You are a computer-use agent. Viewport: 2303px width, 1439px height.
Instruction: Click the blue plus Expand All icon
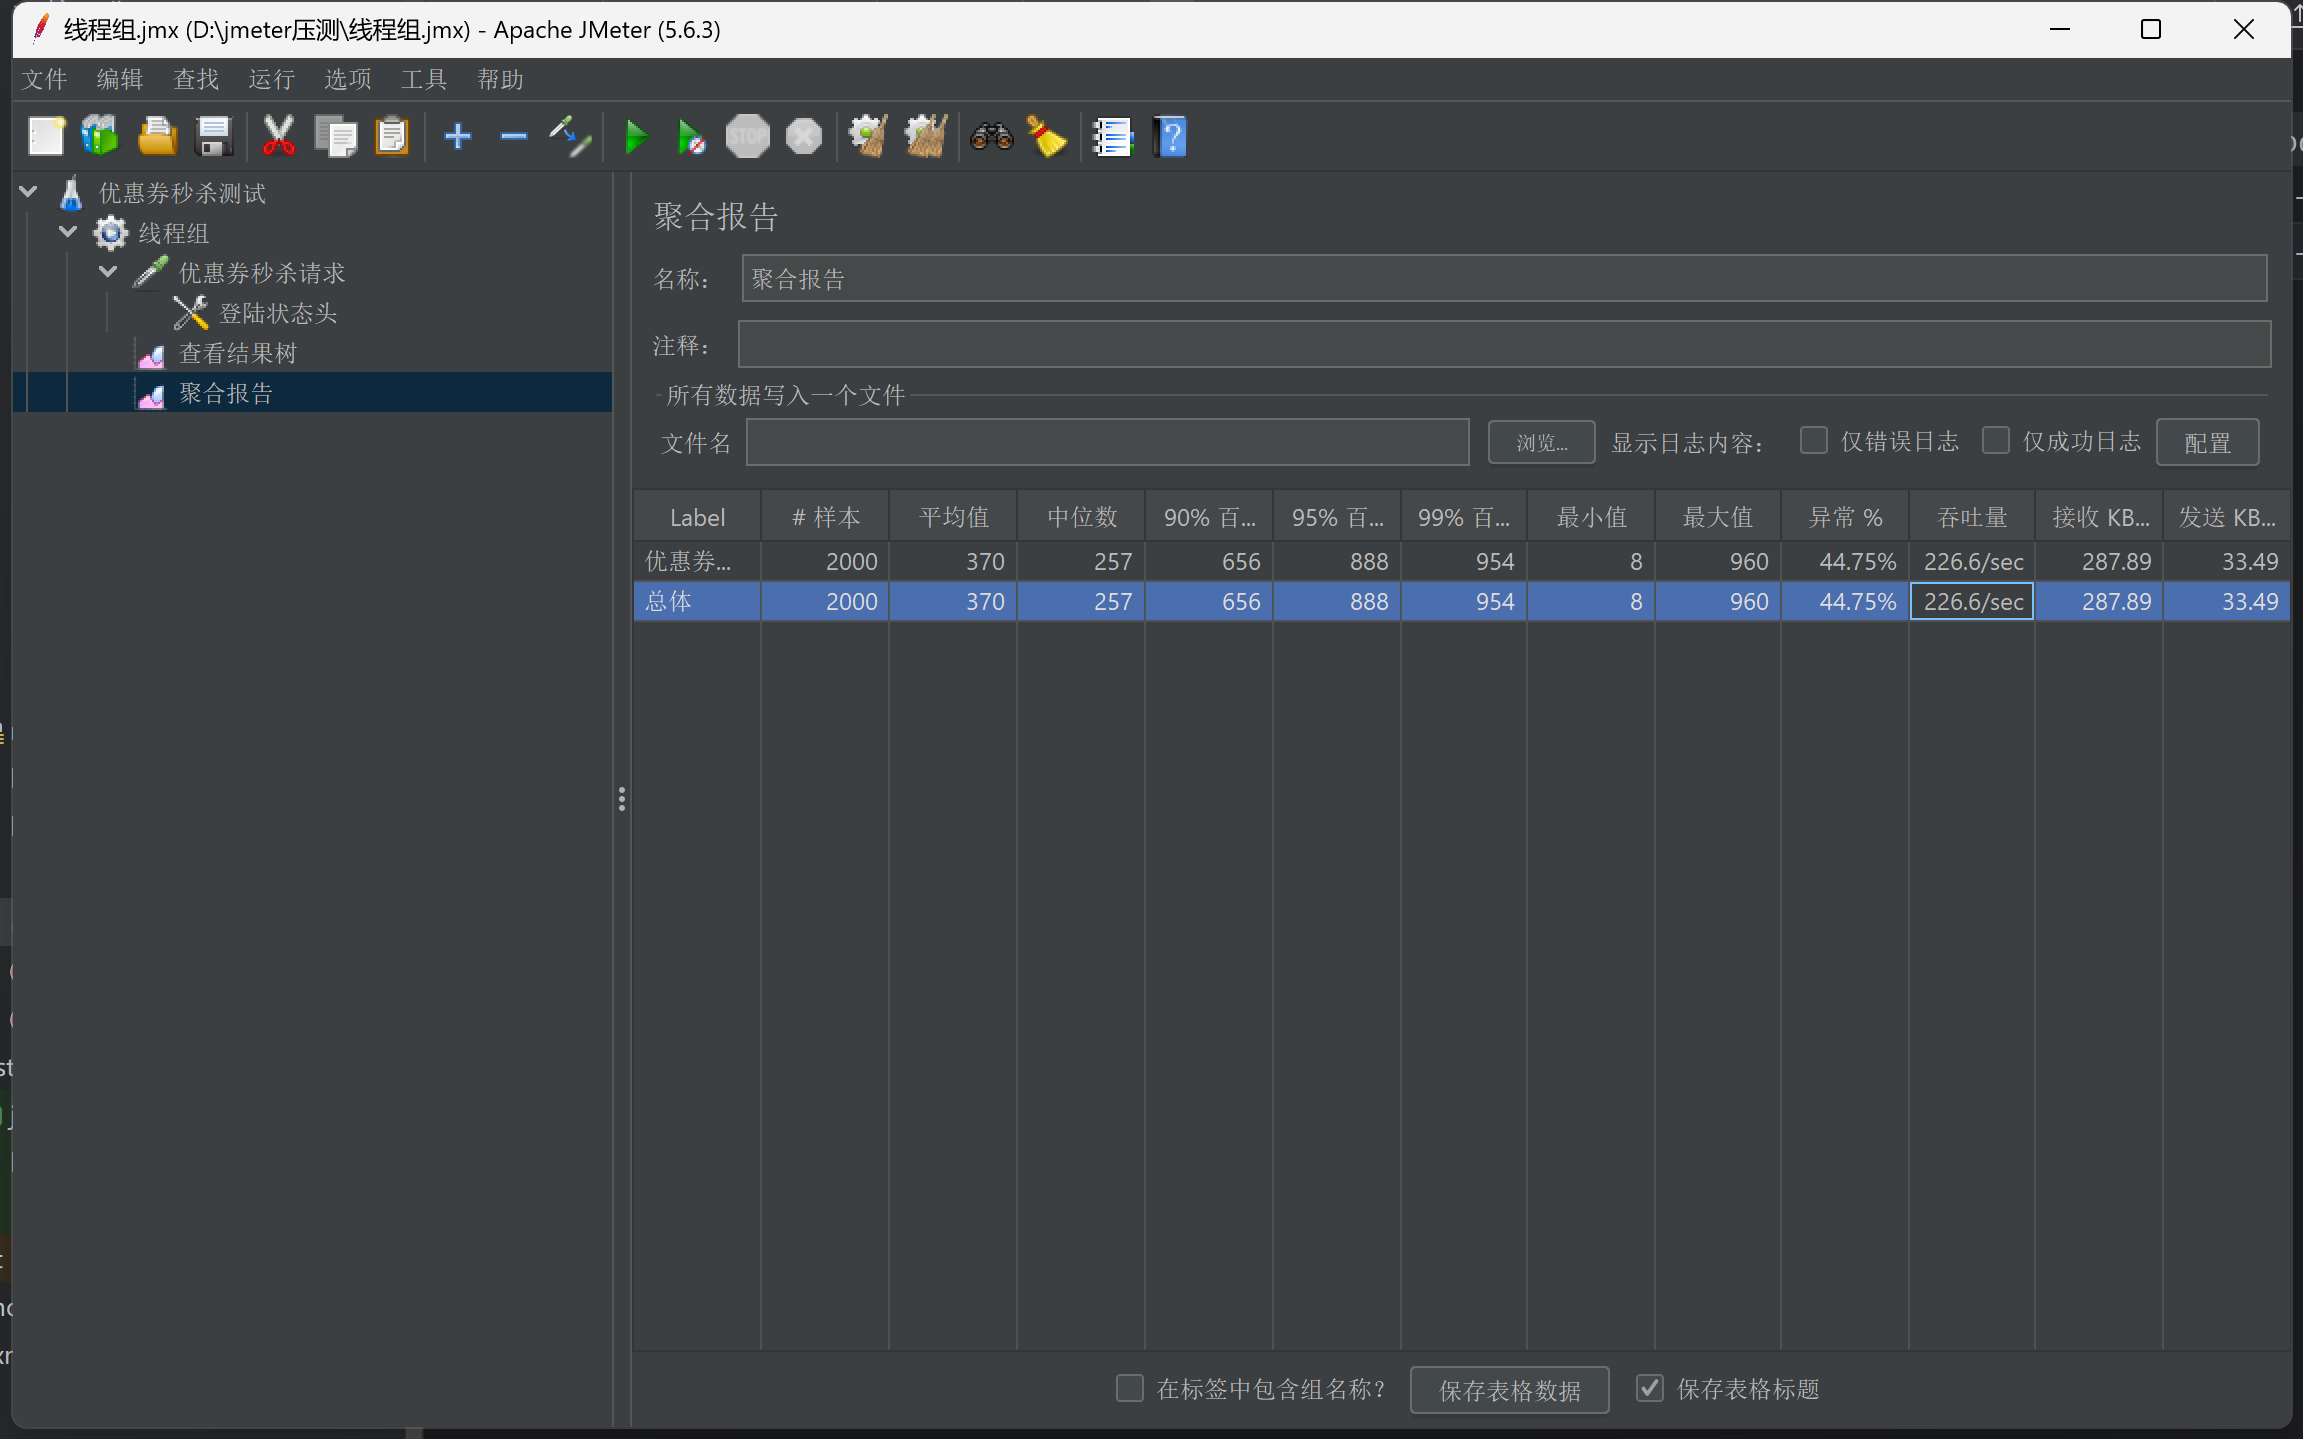tap(457, 137)
